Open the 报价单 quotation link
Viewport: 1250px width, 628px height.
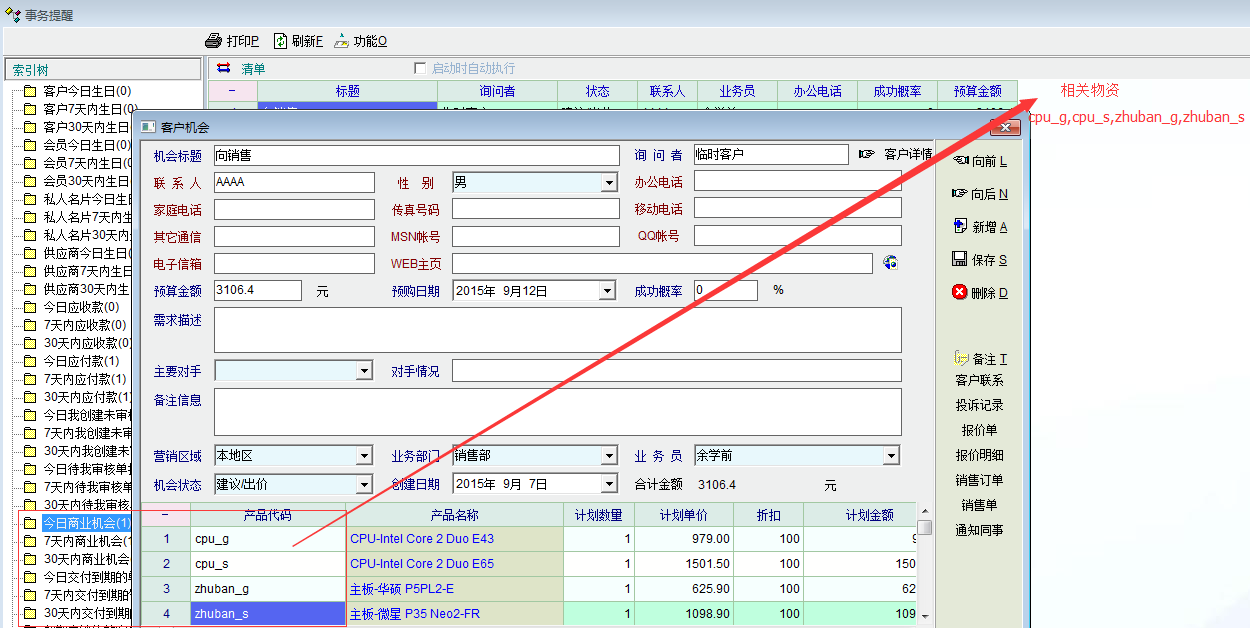979,430
